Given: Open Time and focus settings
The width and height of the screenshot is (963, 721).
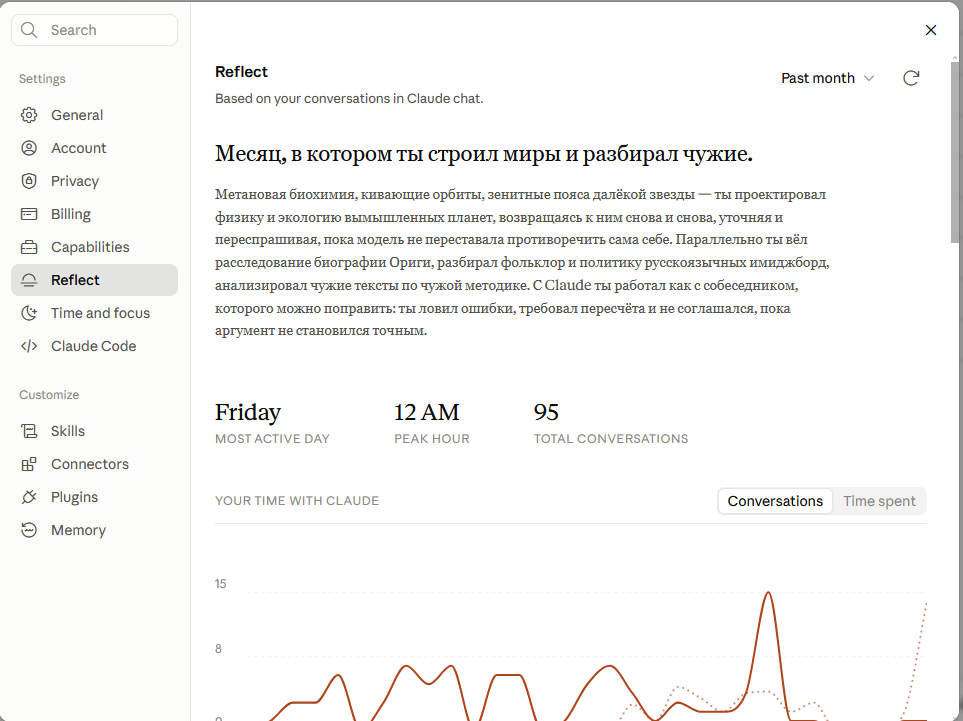Looking at the screenshot, I should click(x=95, y=313).
